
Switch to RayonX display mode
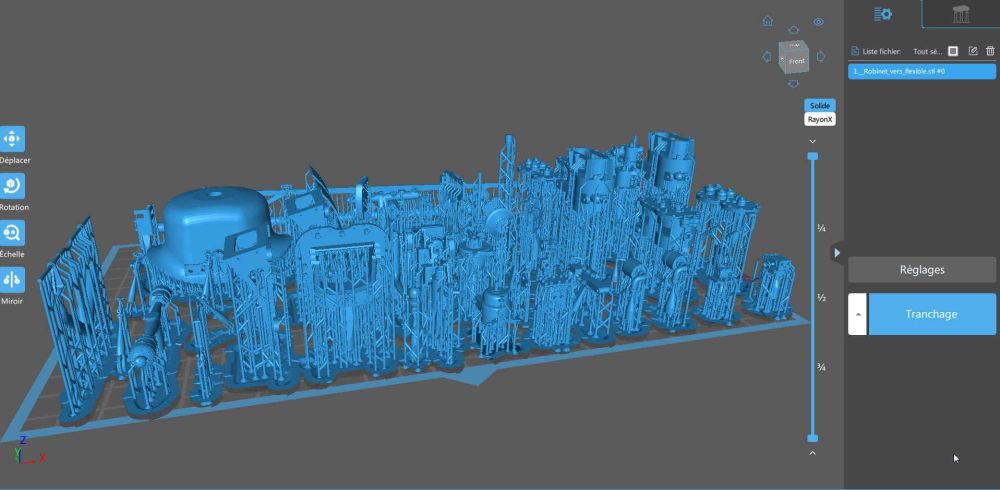[820, 119]
